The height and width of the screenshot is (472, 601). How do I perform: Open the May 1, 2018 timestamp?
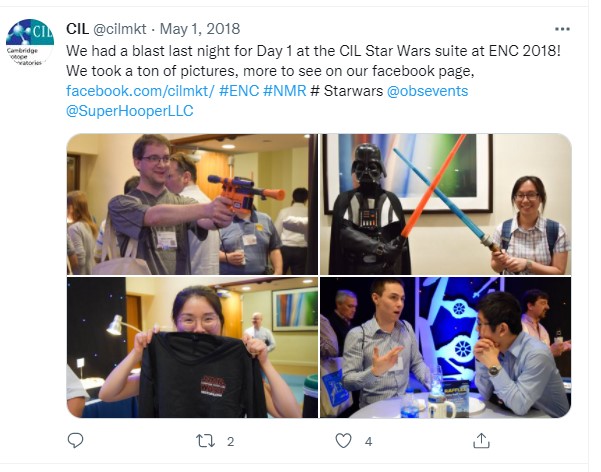pyautogui.click(x=200, y=29)
